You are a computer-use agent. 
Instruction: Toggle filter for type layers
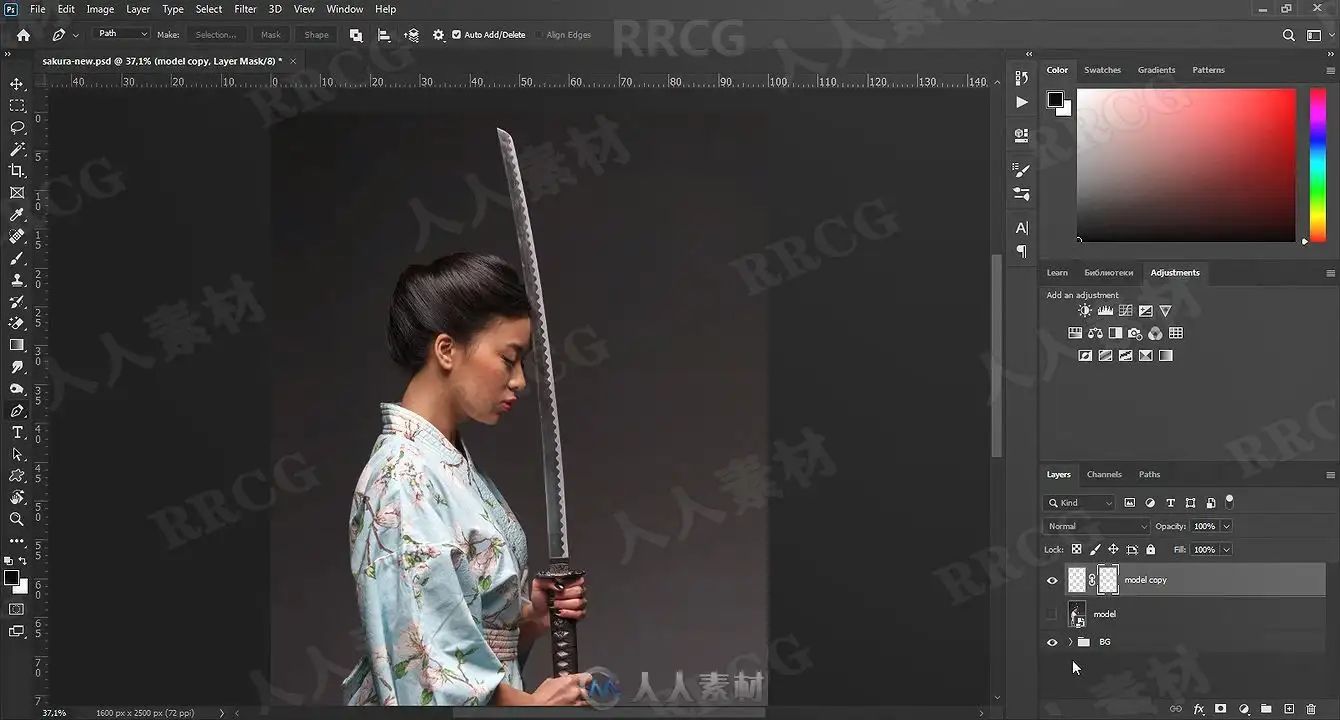click(x=1170, y=503)
